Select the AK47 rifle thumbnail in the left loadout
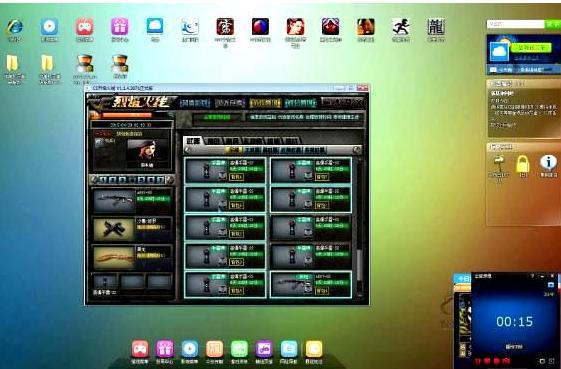Image resolution: width=561 pixels, height=369 pixels. pos(113,200)
